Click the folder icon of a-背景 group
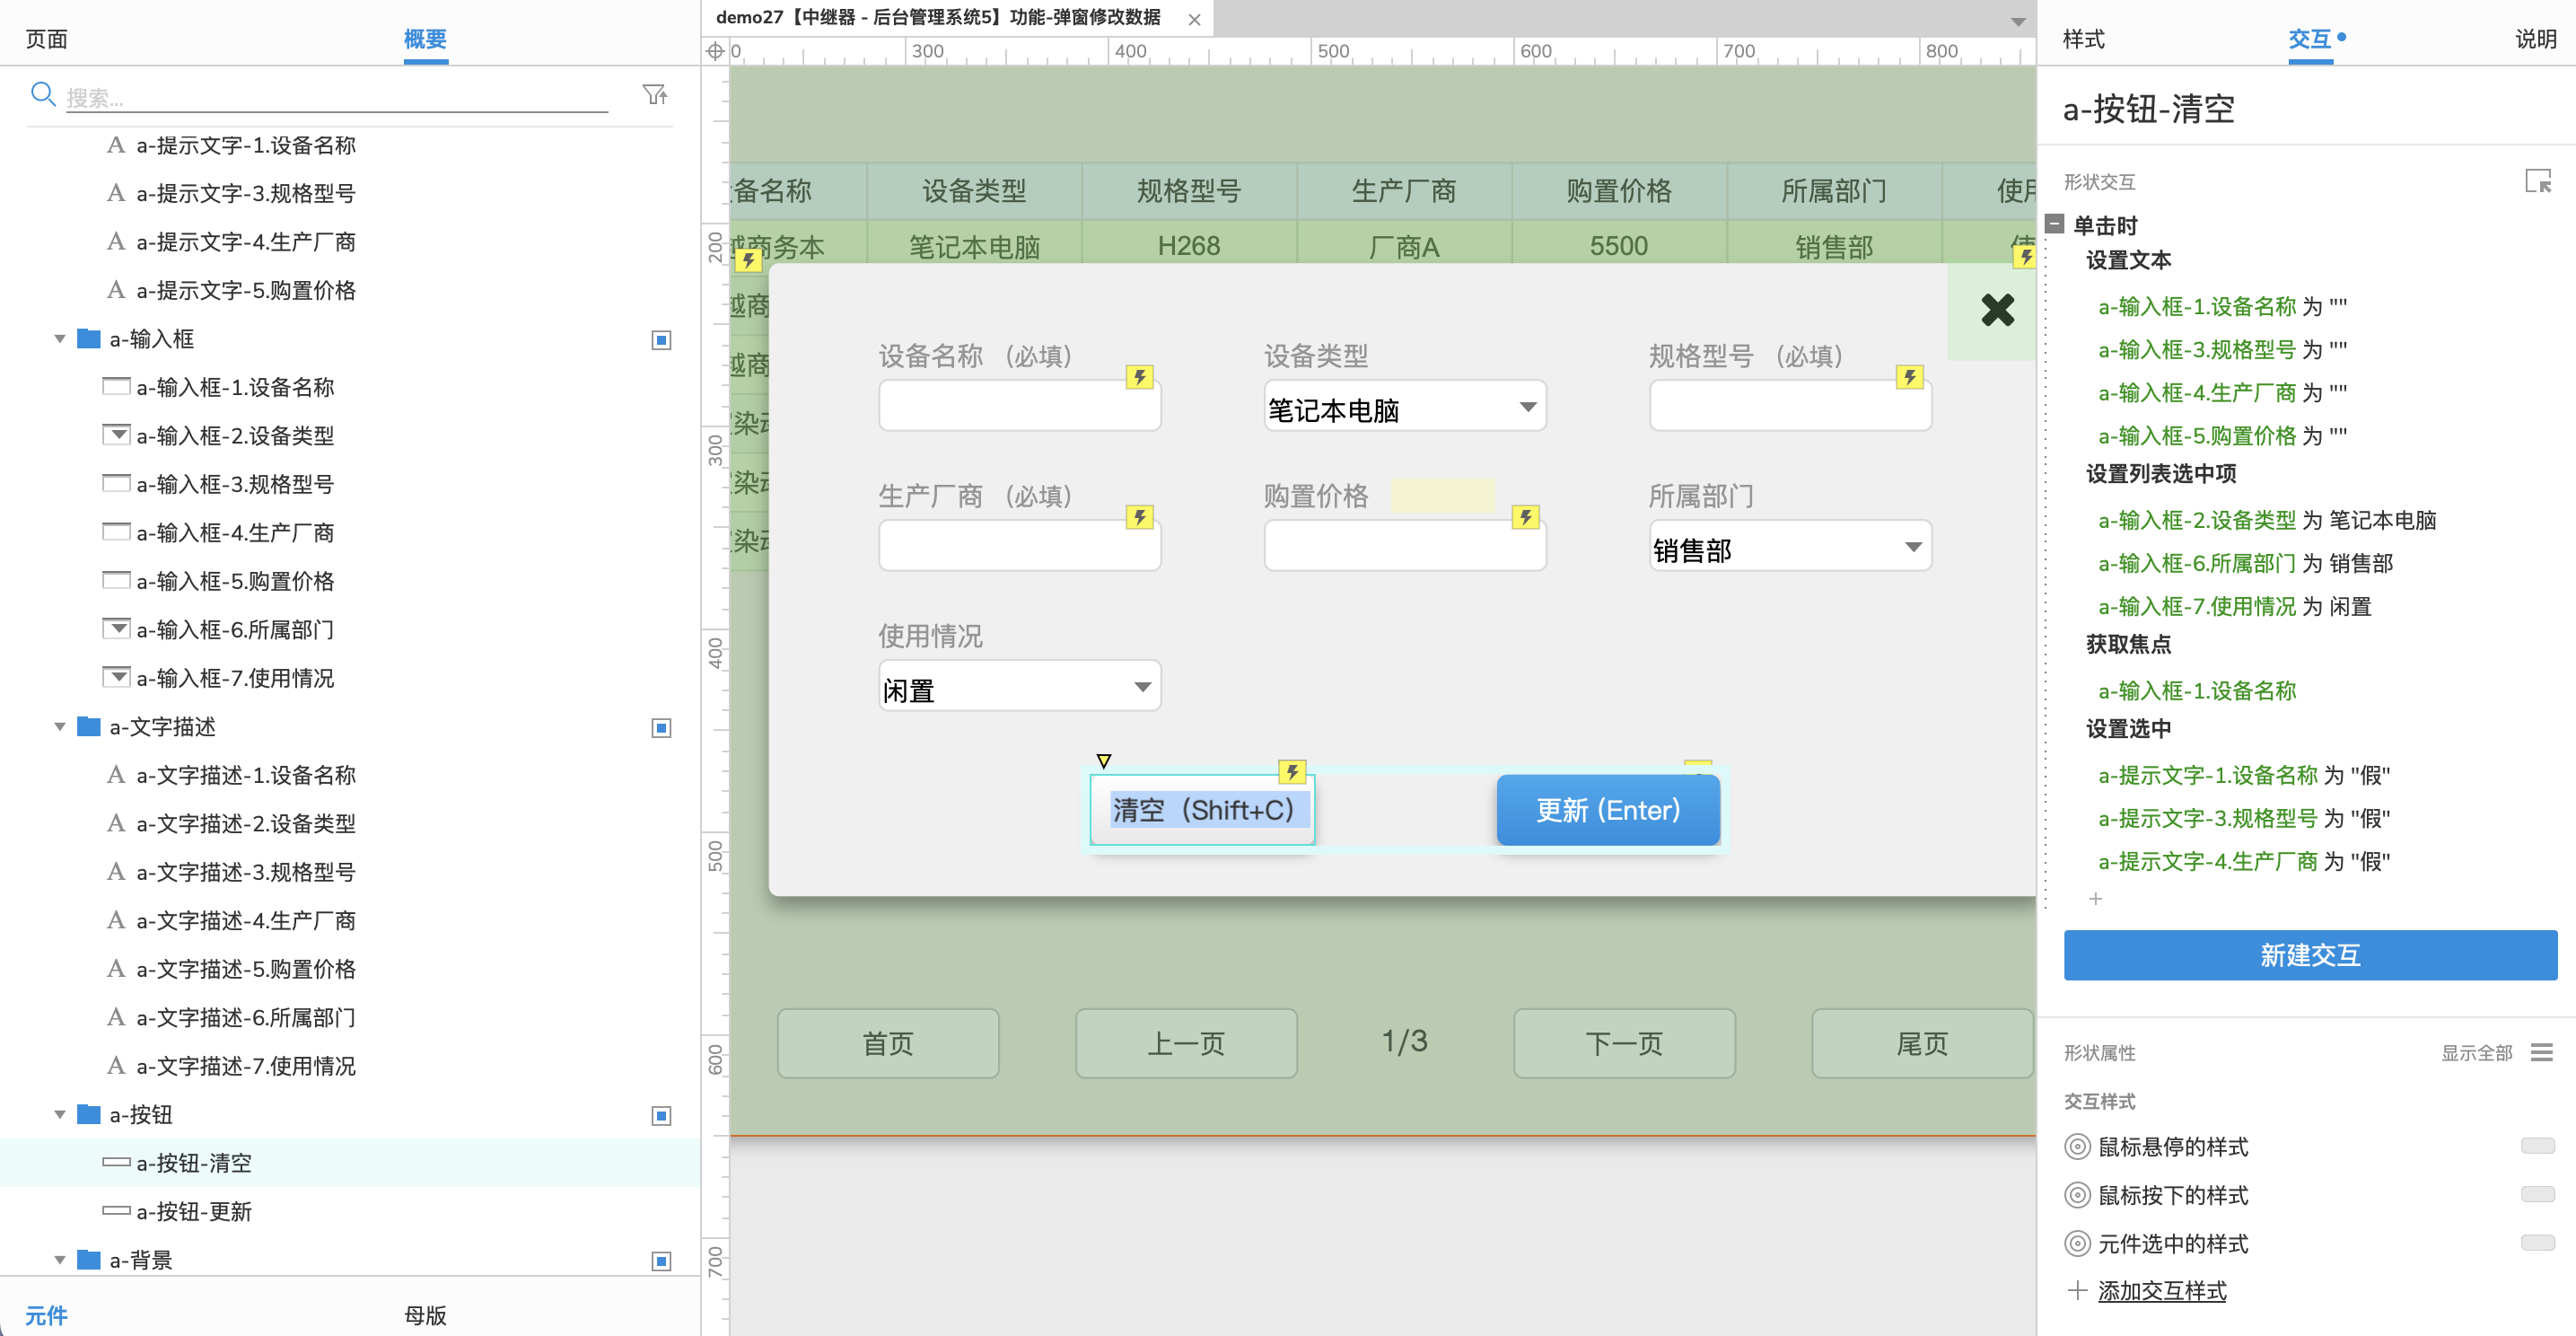2576x1336 pixels. click(89, 1259)
